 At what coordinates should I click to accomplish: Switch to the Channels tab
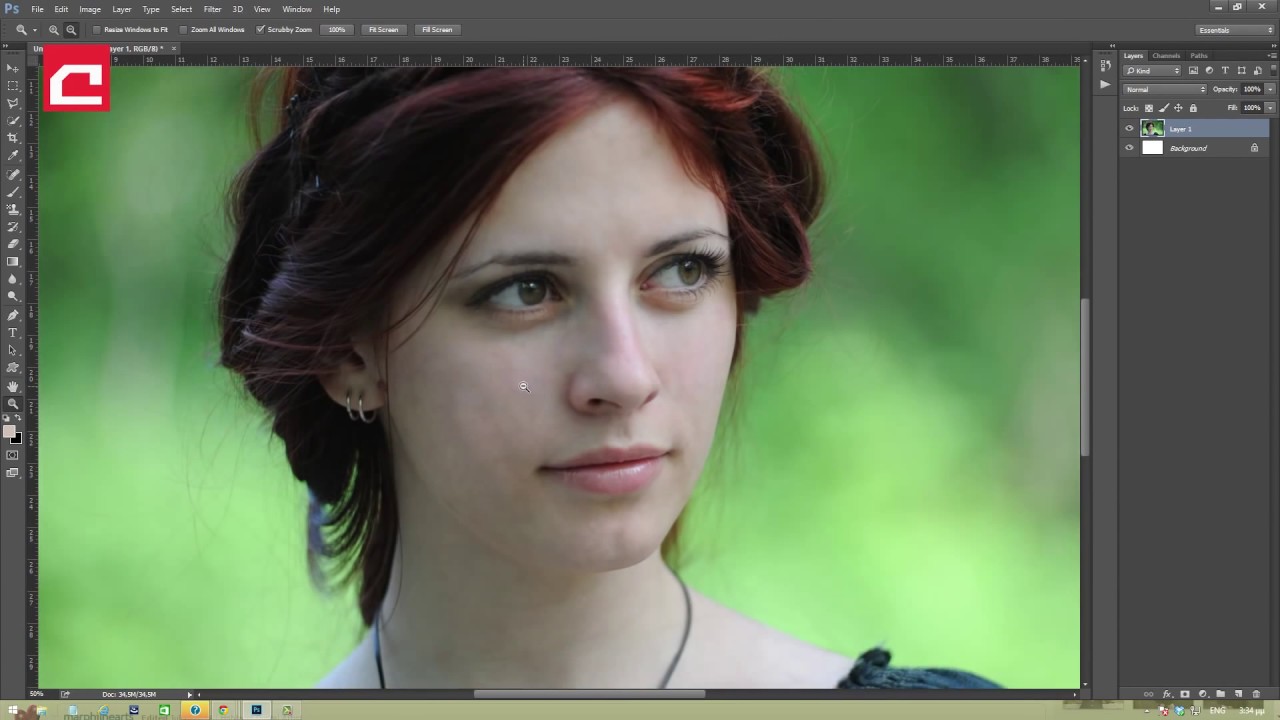tap(1166, 56)
